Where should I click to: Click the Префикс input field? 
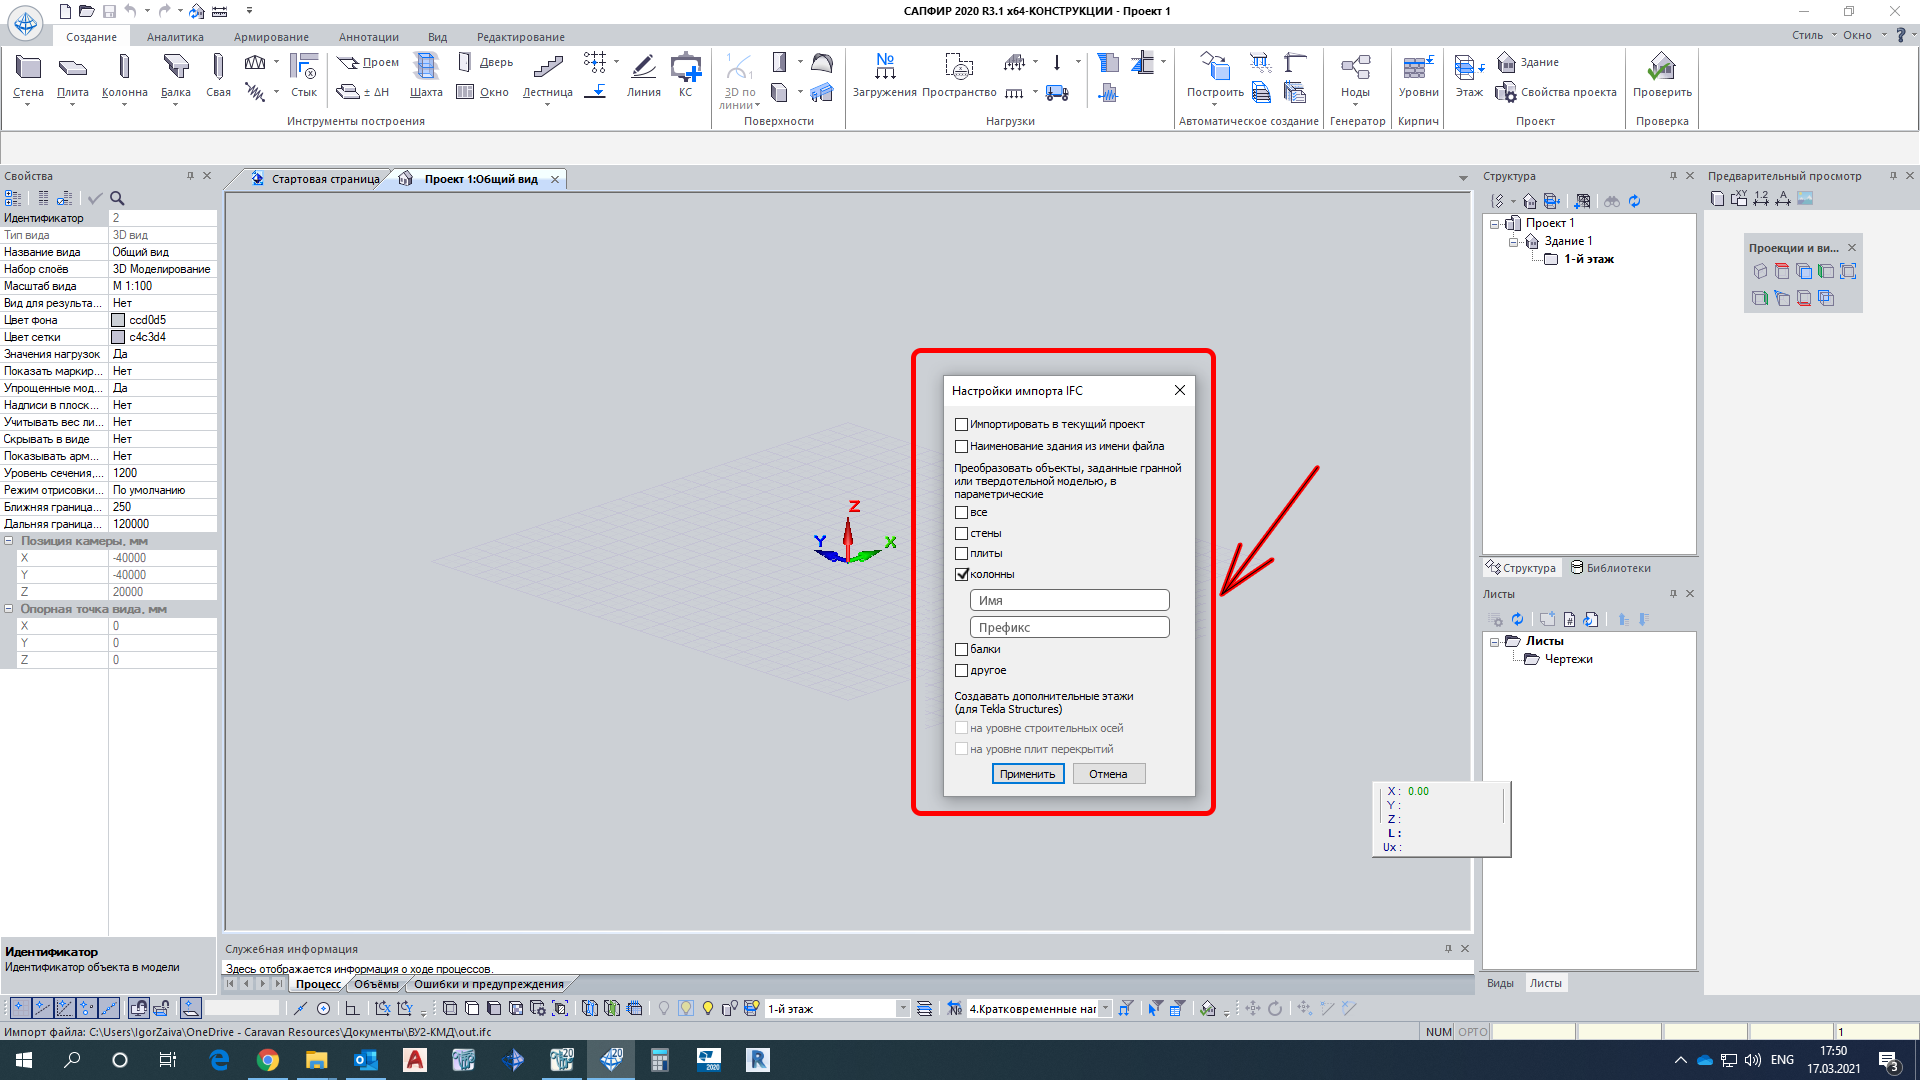point(1068,627)
